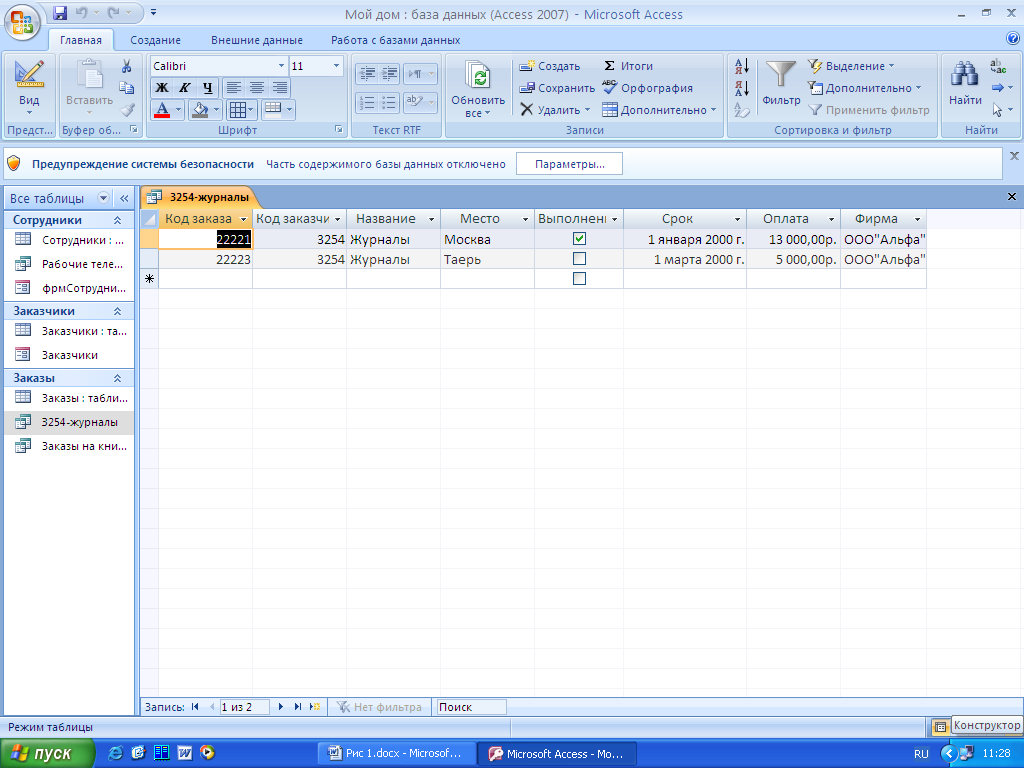Image resolution: width=1024 pixels, height=768 pixels.
Task: Open Фирма column filter dropdown
Action: tap(918, 219)
